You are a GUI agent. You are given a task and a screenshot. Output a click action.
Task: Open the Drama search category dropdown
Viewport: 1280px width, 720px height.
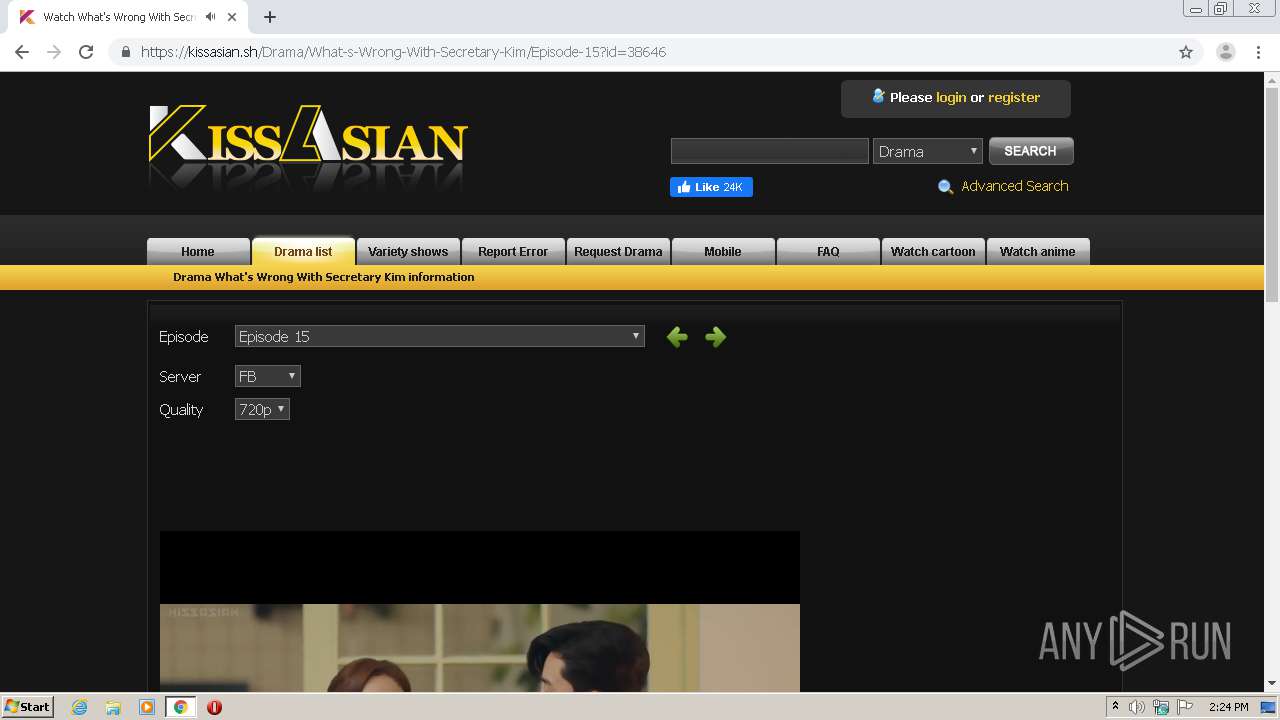tap(928, 151)
